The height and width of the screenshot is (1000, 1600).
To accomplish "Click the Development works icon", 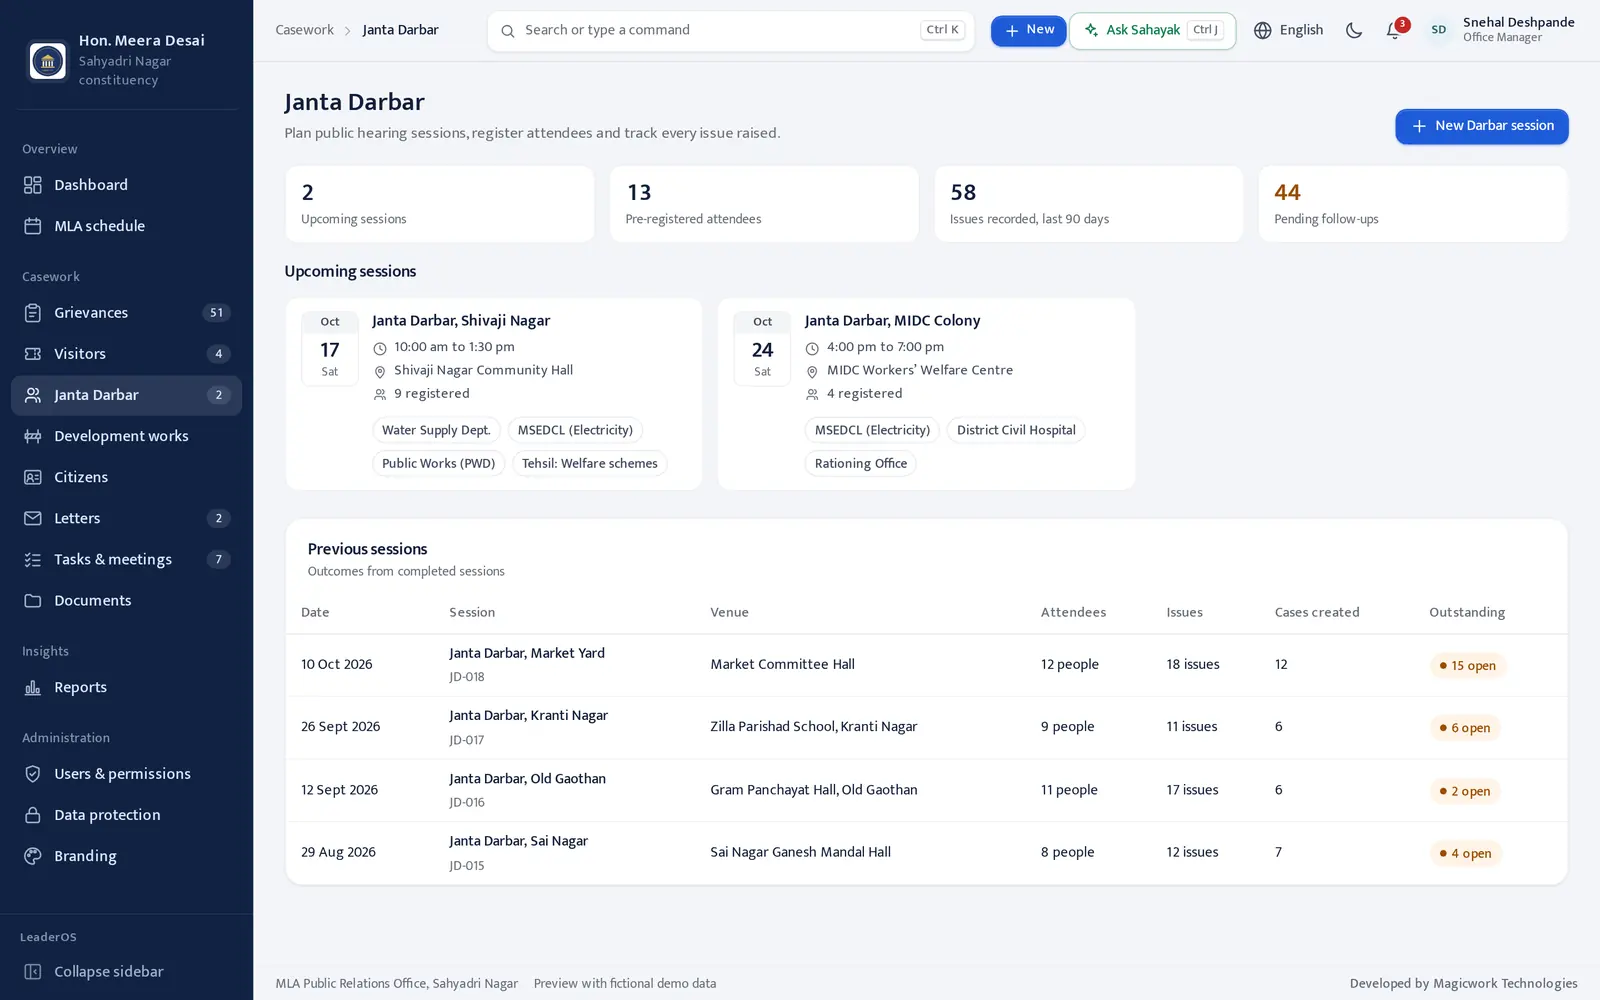I will (33, 436).
